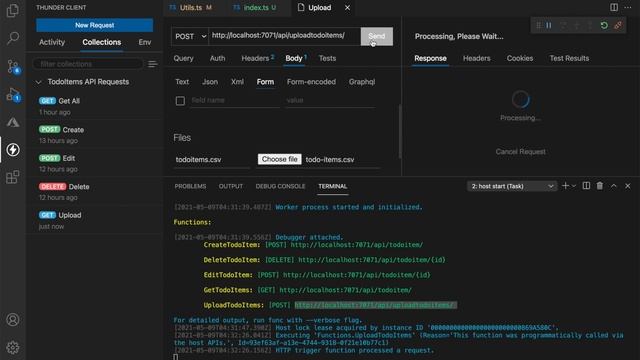Disconnect the debugger
Screen dimensions: 640x360
pos(618,25)
